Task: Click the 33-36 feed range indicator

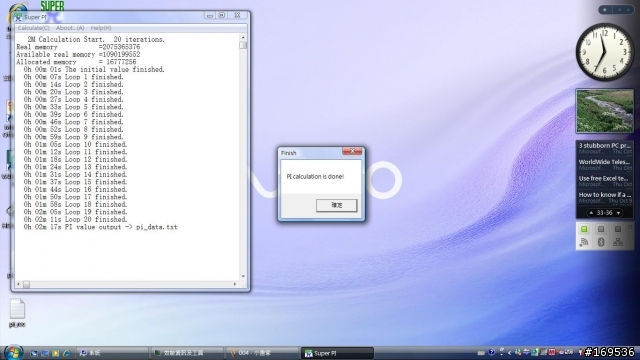Action: click(604, 213)
